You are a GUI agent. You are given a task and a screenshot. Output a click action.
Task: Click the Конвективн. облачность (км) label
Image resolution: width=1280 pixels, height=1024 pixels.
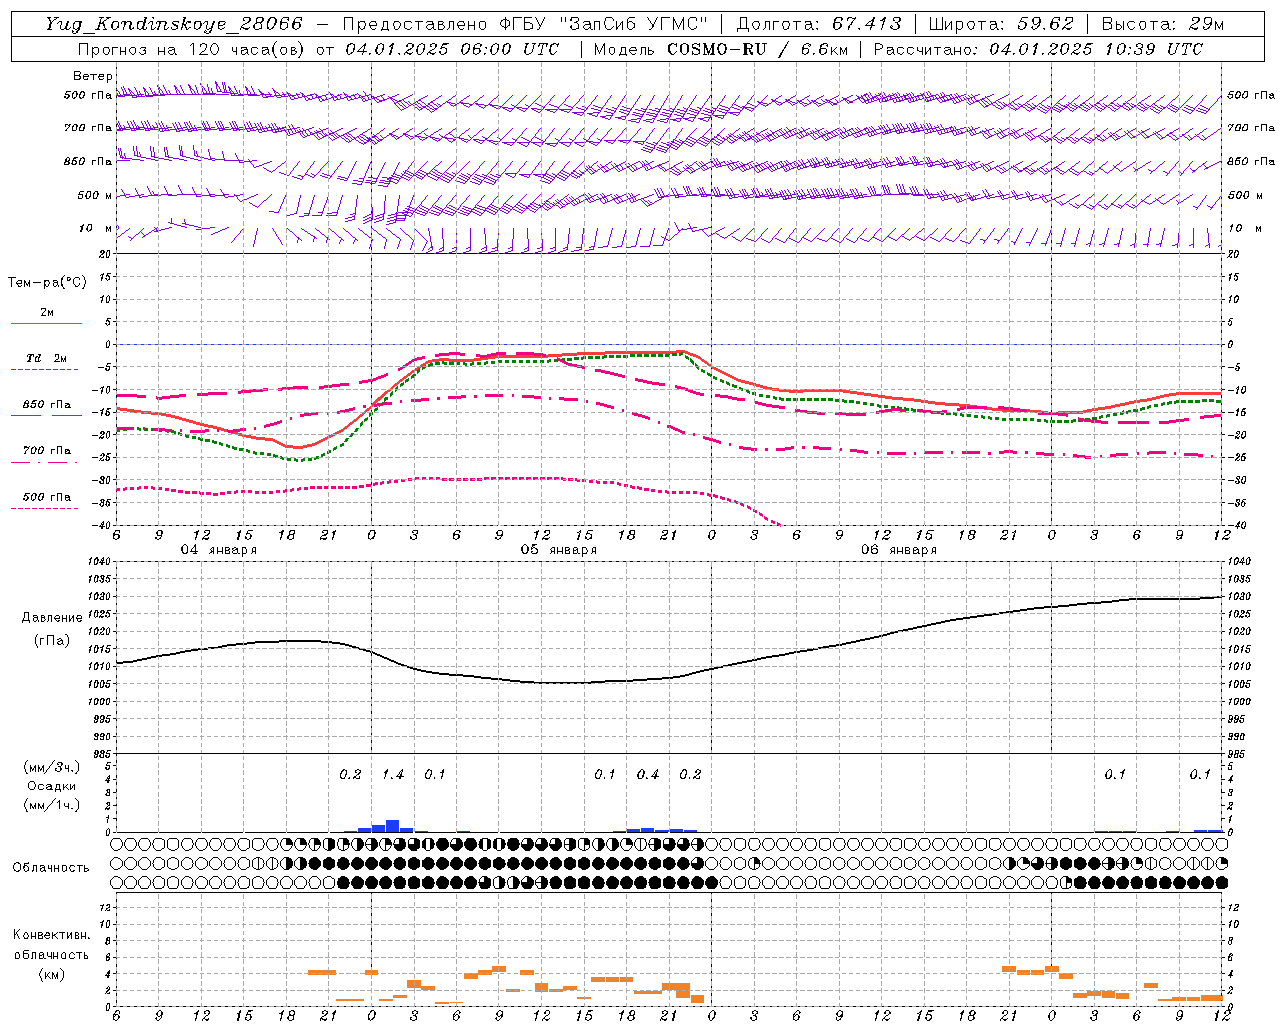tap(51, 954)
